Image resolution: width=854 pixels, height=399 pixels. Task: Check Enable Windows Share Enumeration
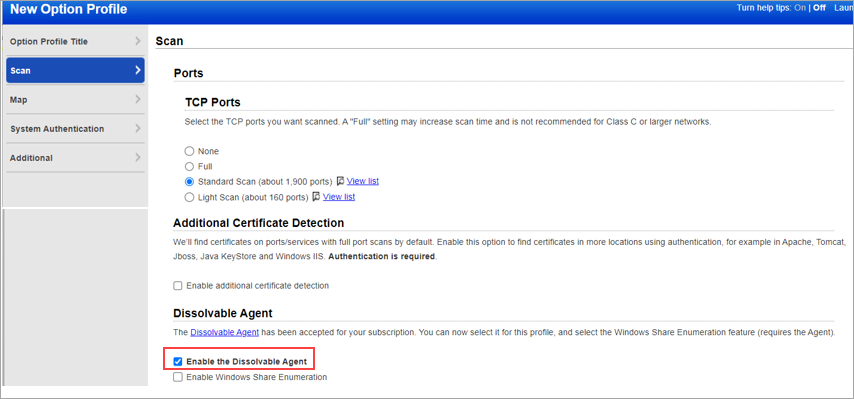[178, 377]
